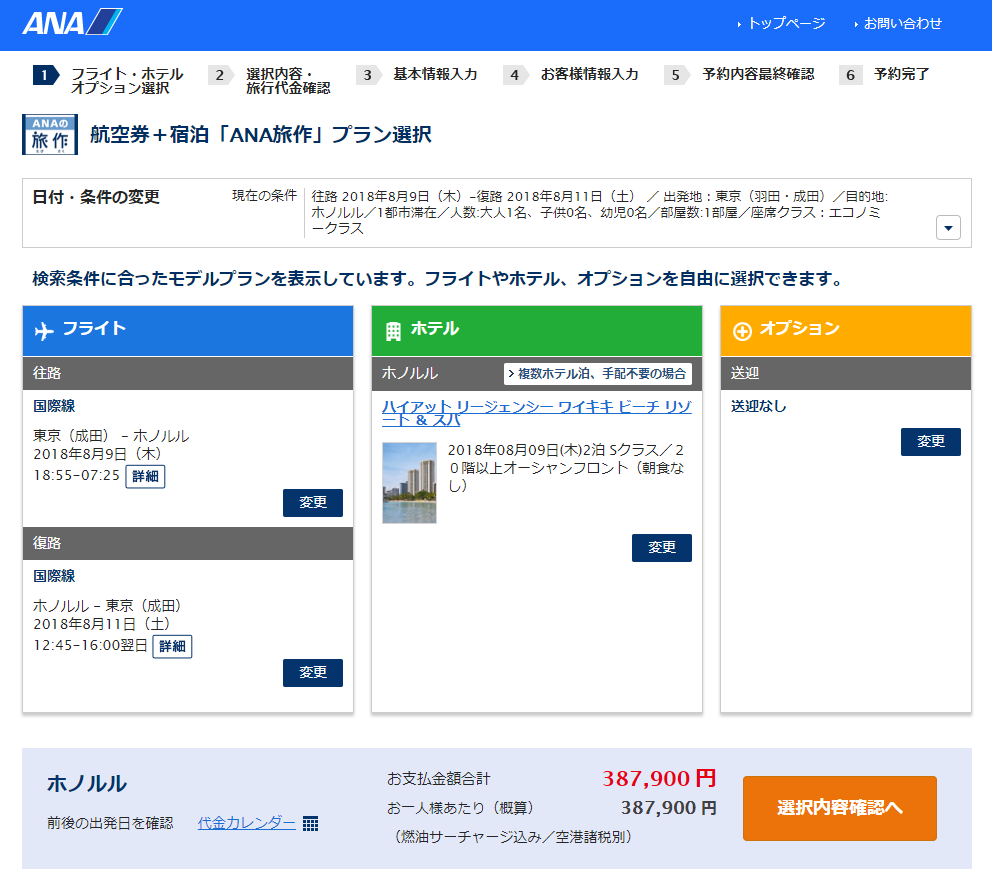Click the hotel thumbnail photo
Viewport: 992px width, 882px height.
[409, 483]
